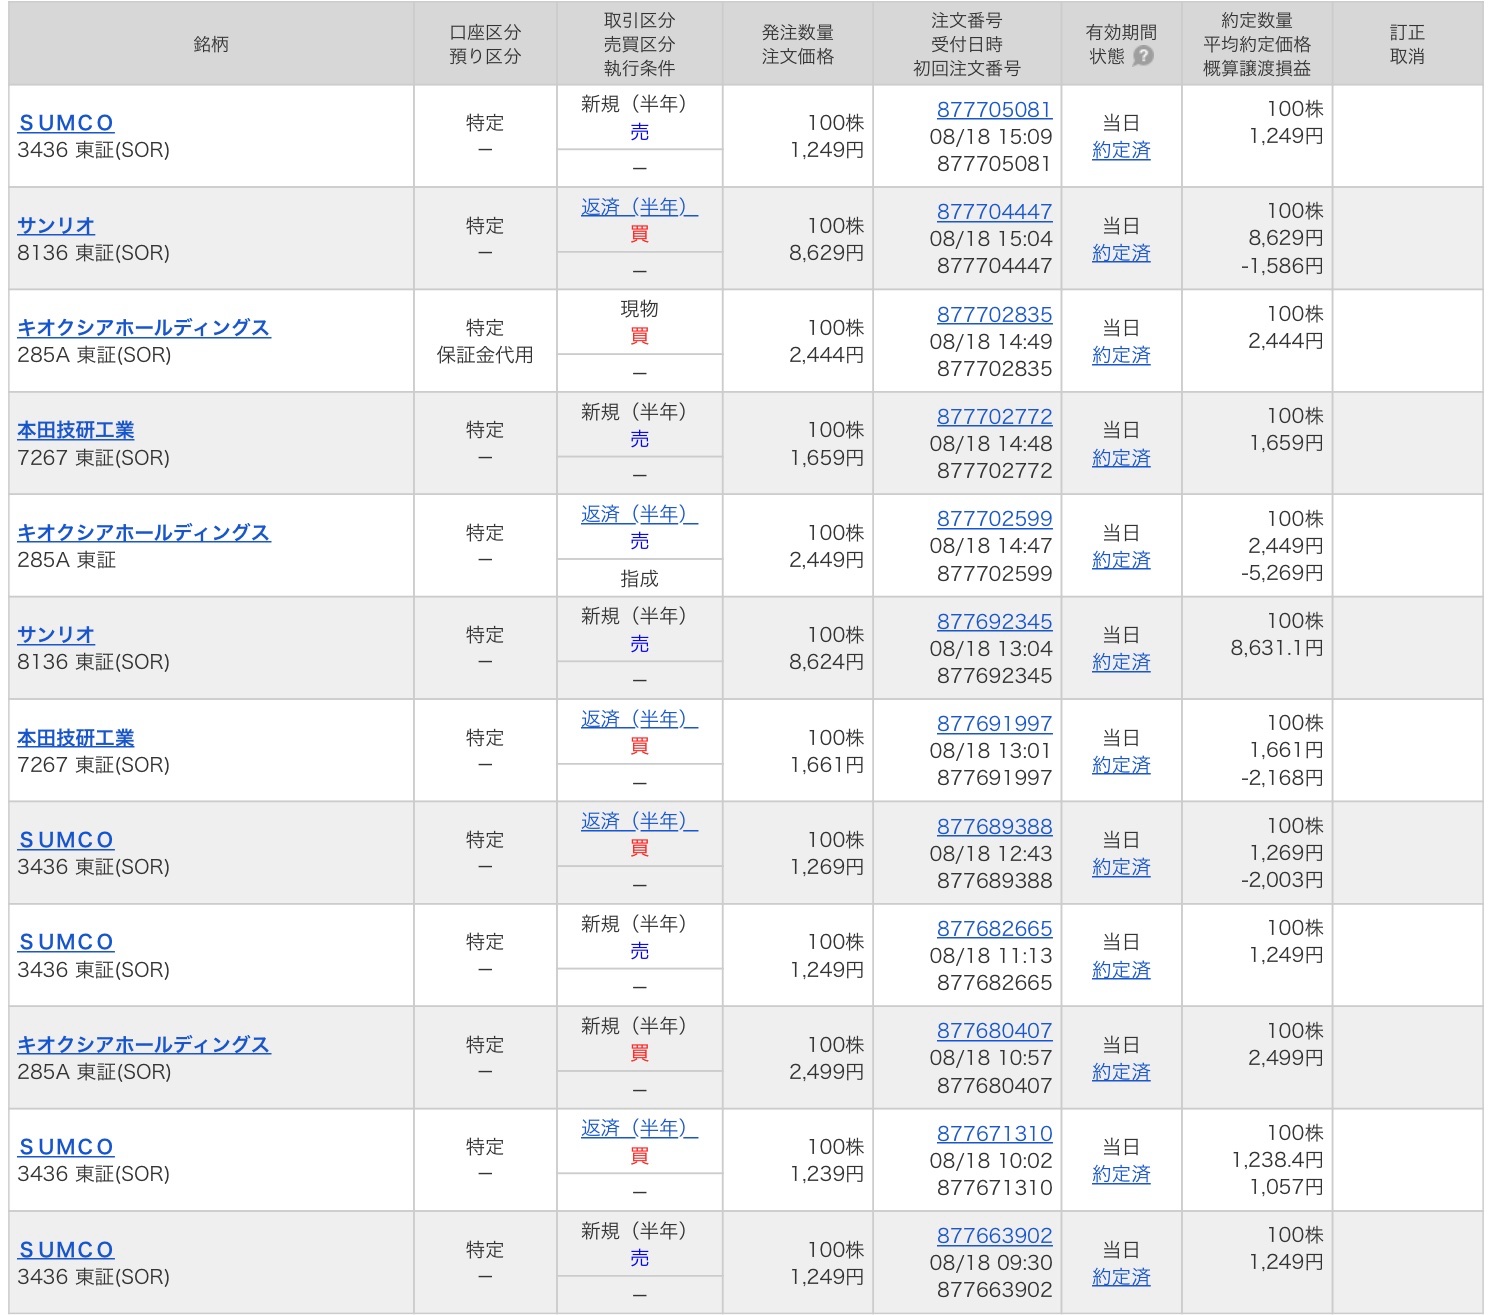This screenshot has height=1315, width=1494.
Task: Open SUMCO link in the 12:43 order row
Action: pyautogui.click(x=66, y=840)
